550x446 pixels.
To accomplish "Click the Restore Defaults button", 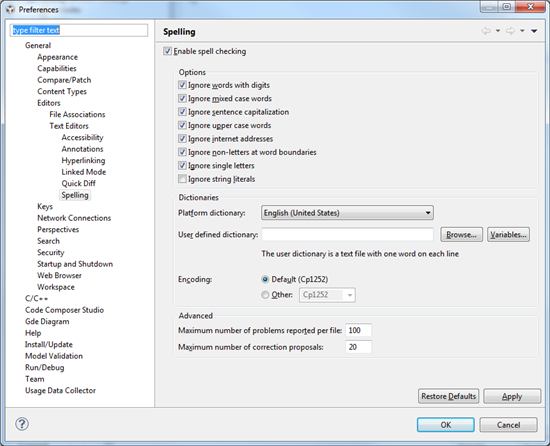I will coord(448,396).
